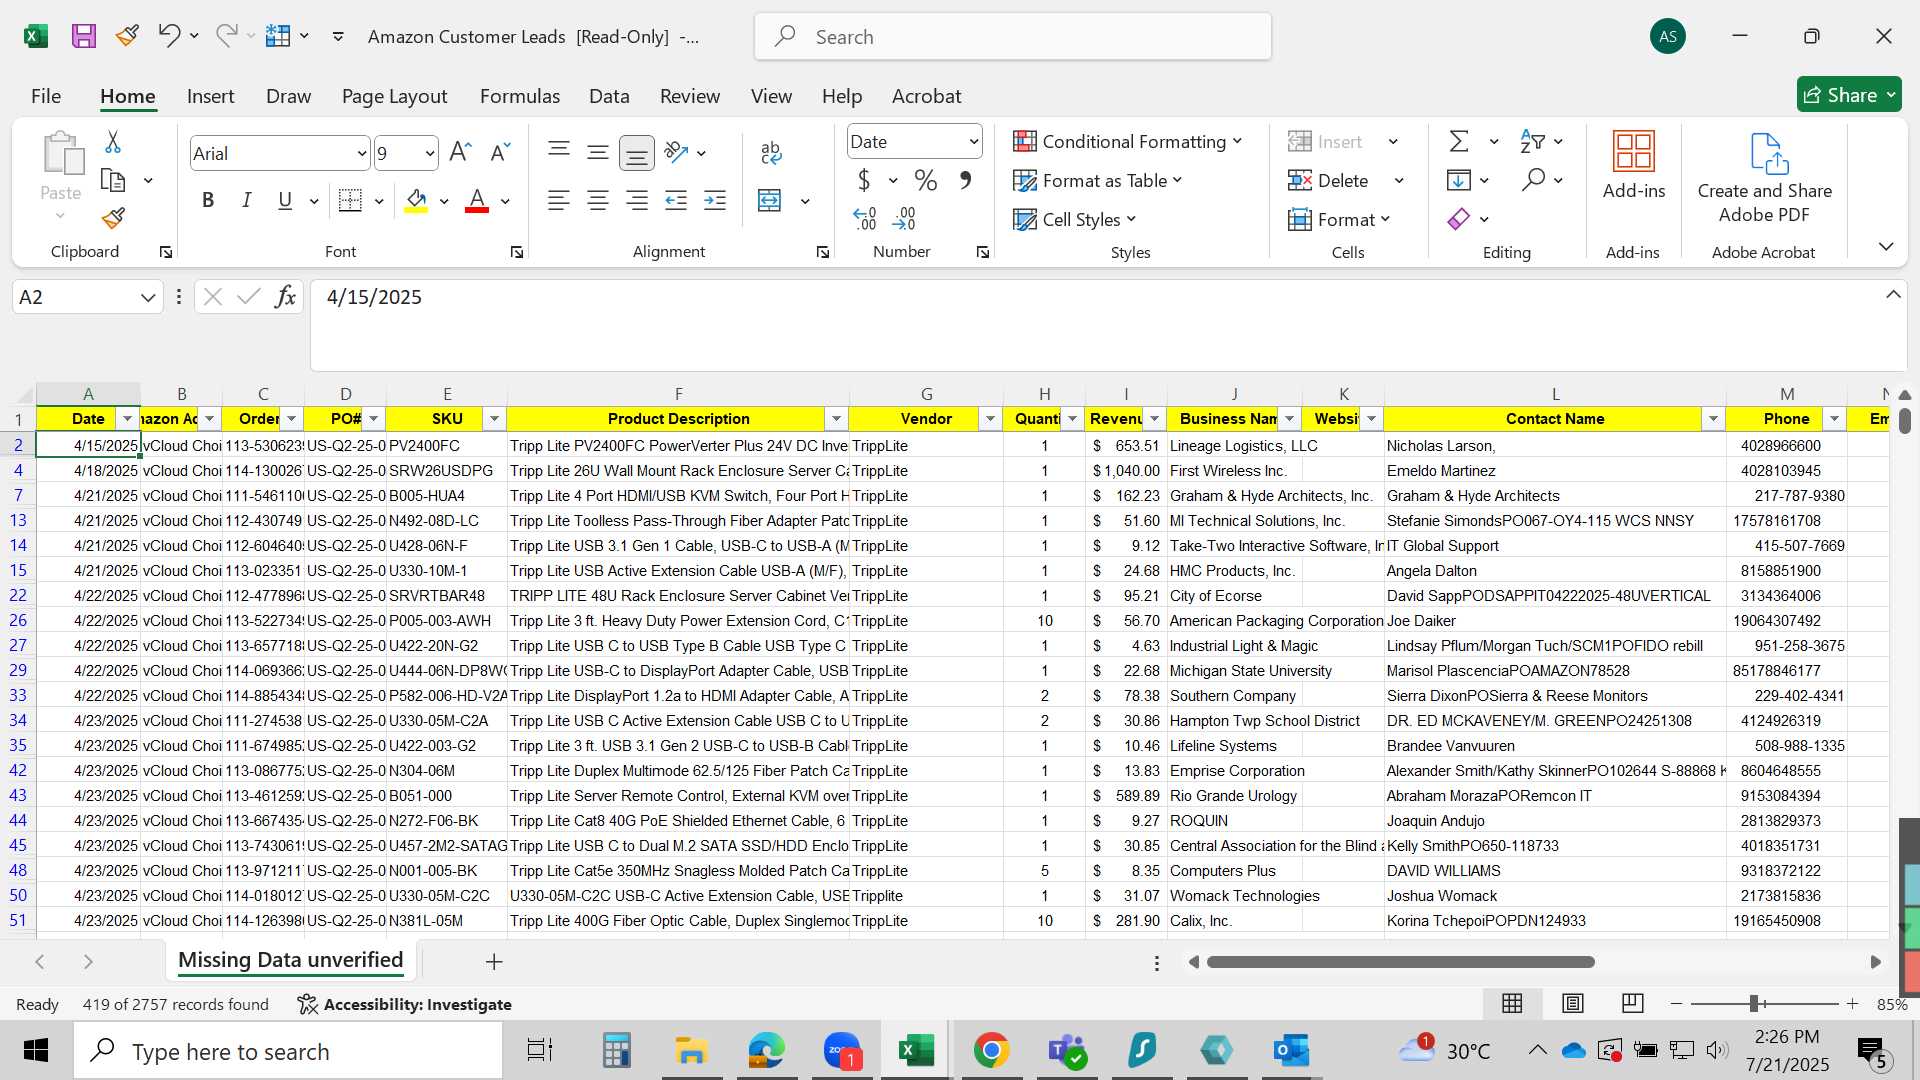Click the Wrap Text icon

(771, 152)
